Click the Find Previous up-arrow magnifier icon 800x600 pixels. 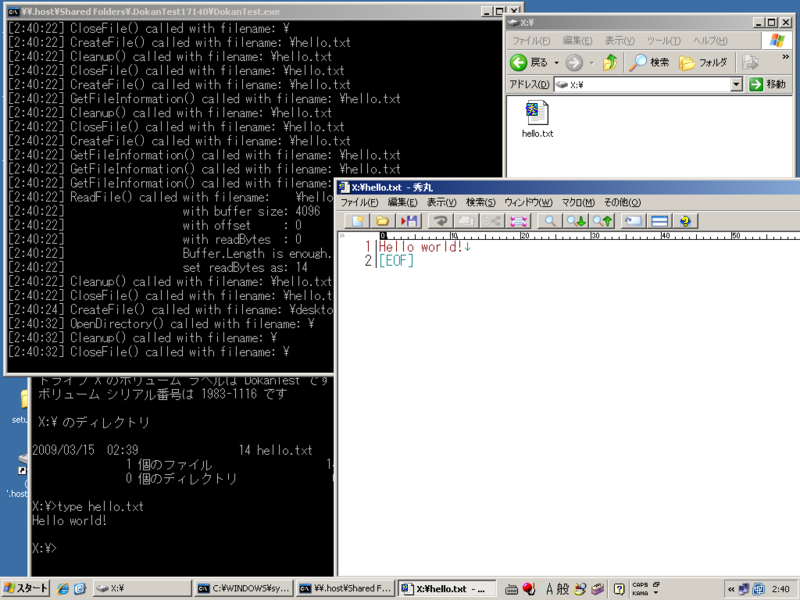604,221
